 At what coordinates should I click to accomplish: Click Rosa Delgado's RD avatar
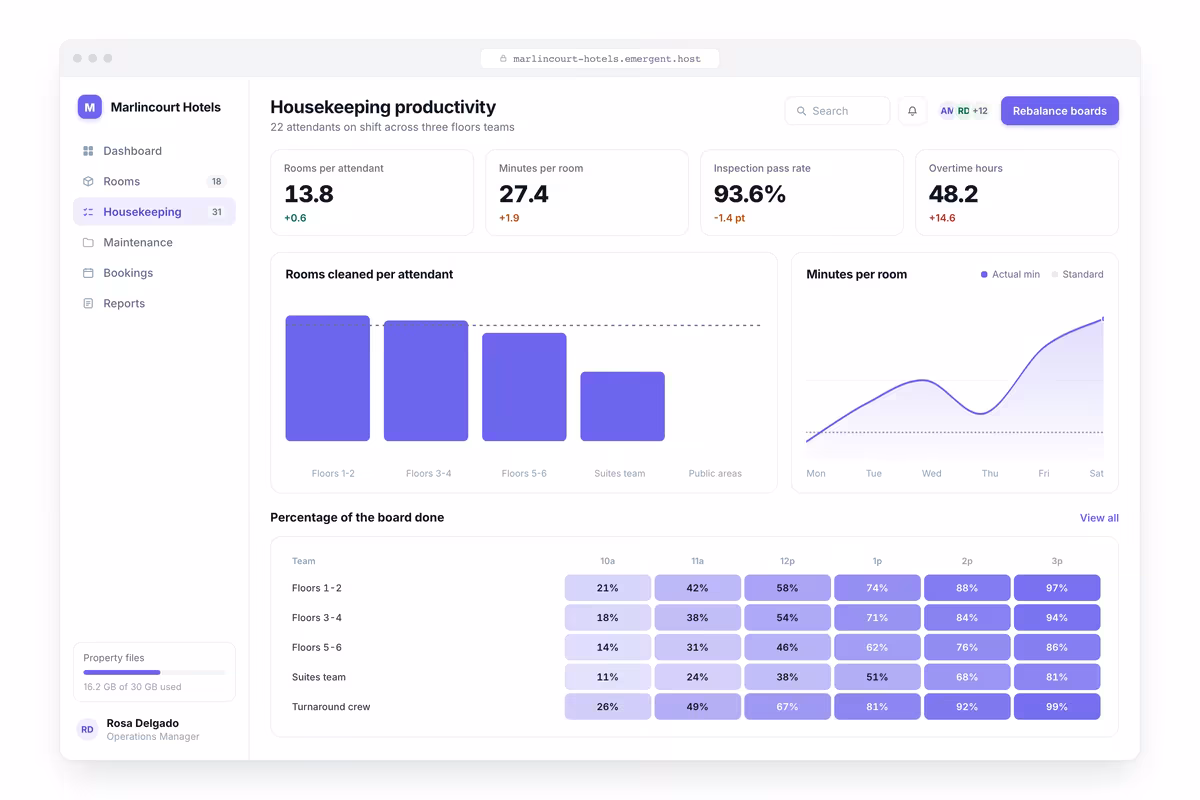tap(87, 729)
